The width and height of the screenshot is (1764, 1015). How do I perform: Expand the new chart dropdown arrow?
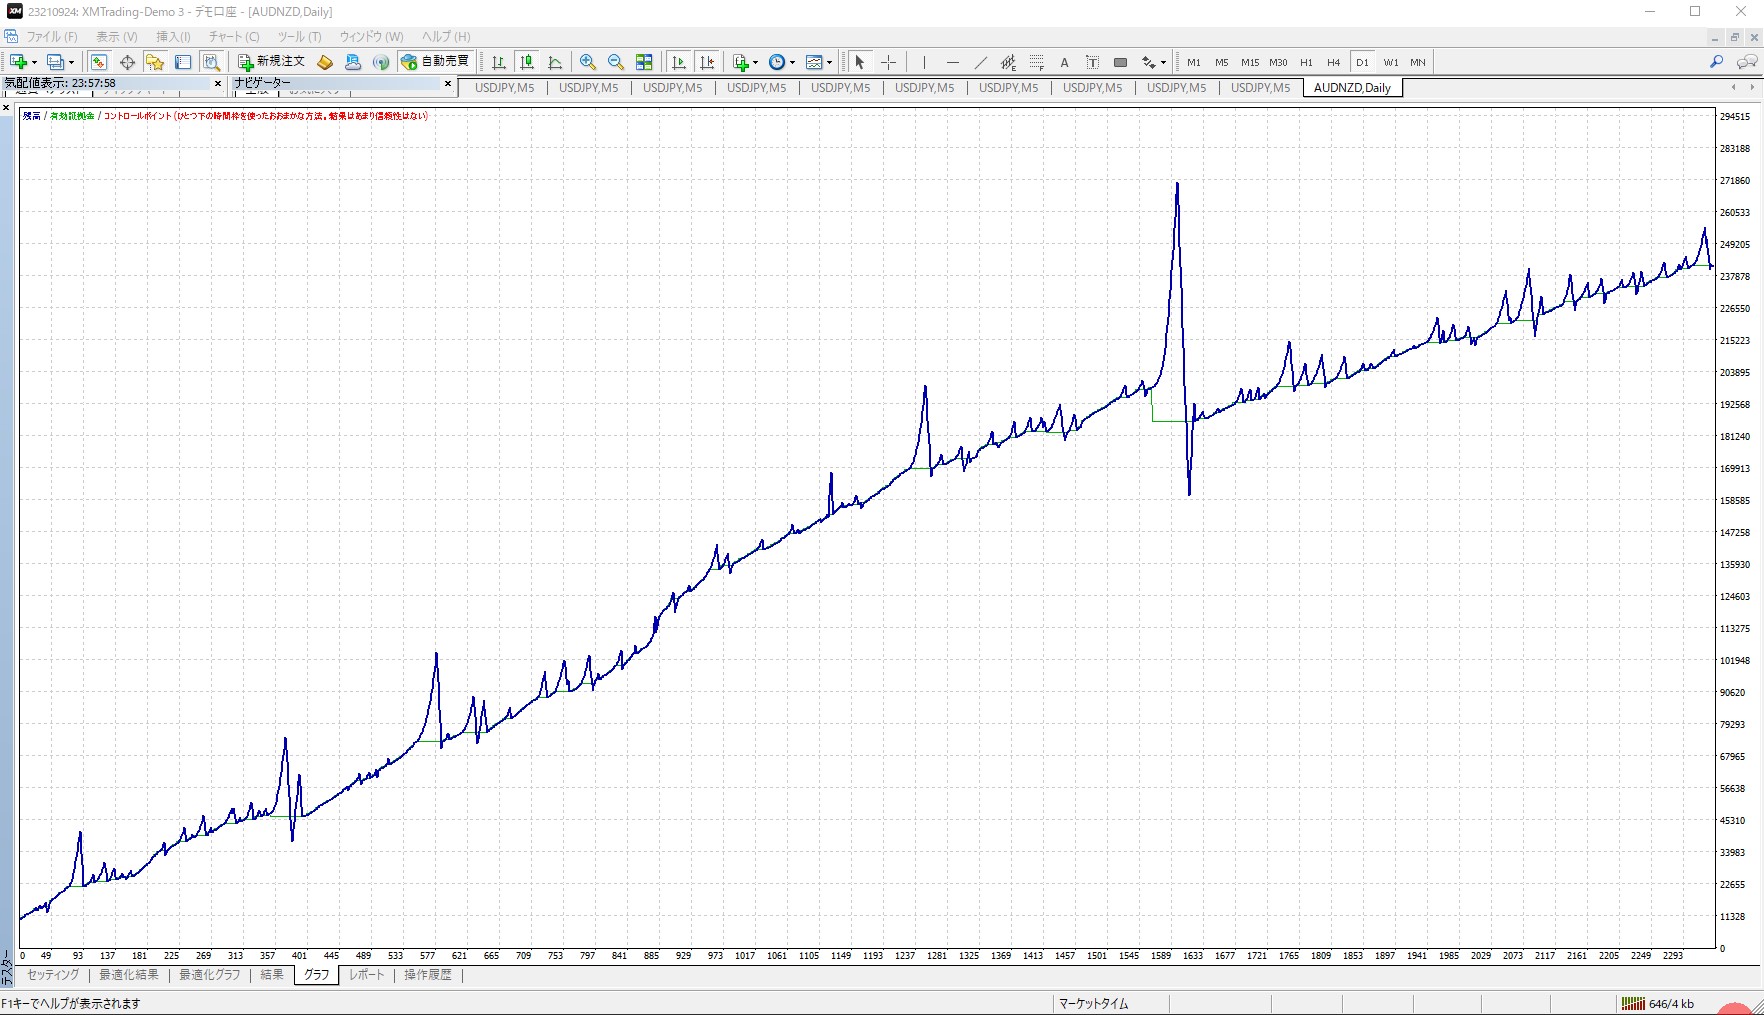35,62
